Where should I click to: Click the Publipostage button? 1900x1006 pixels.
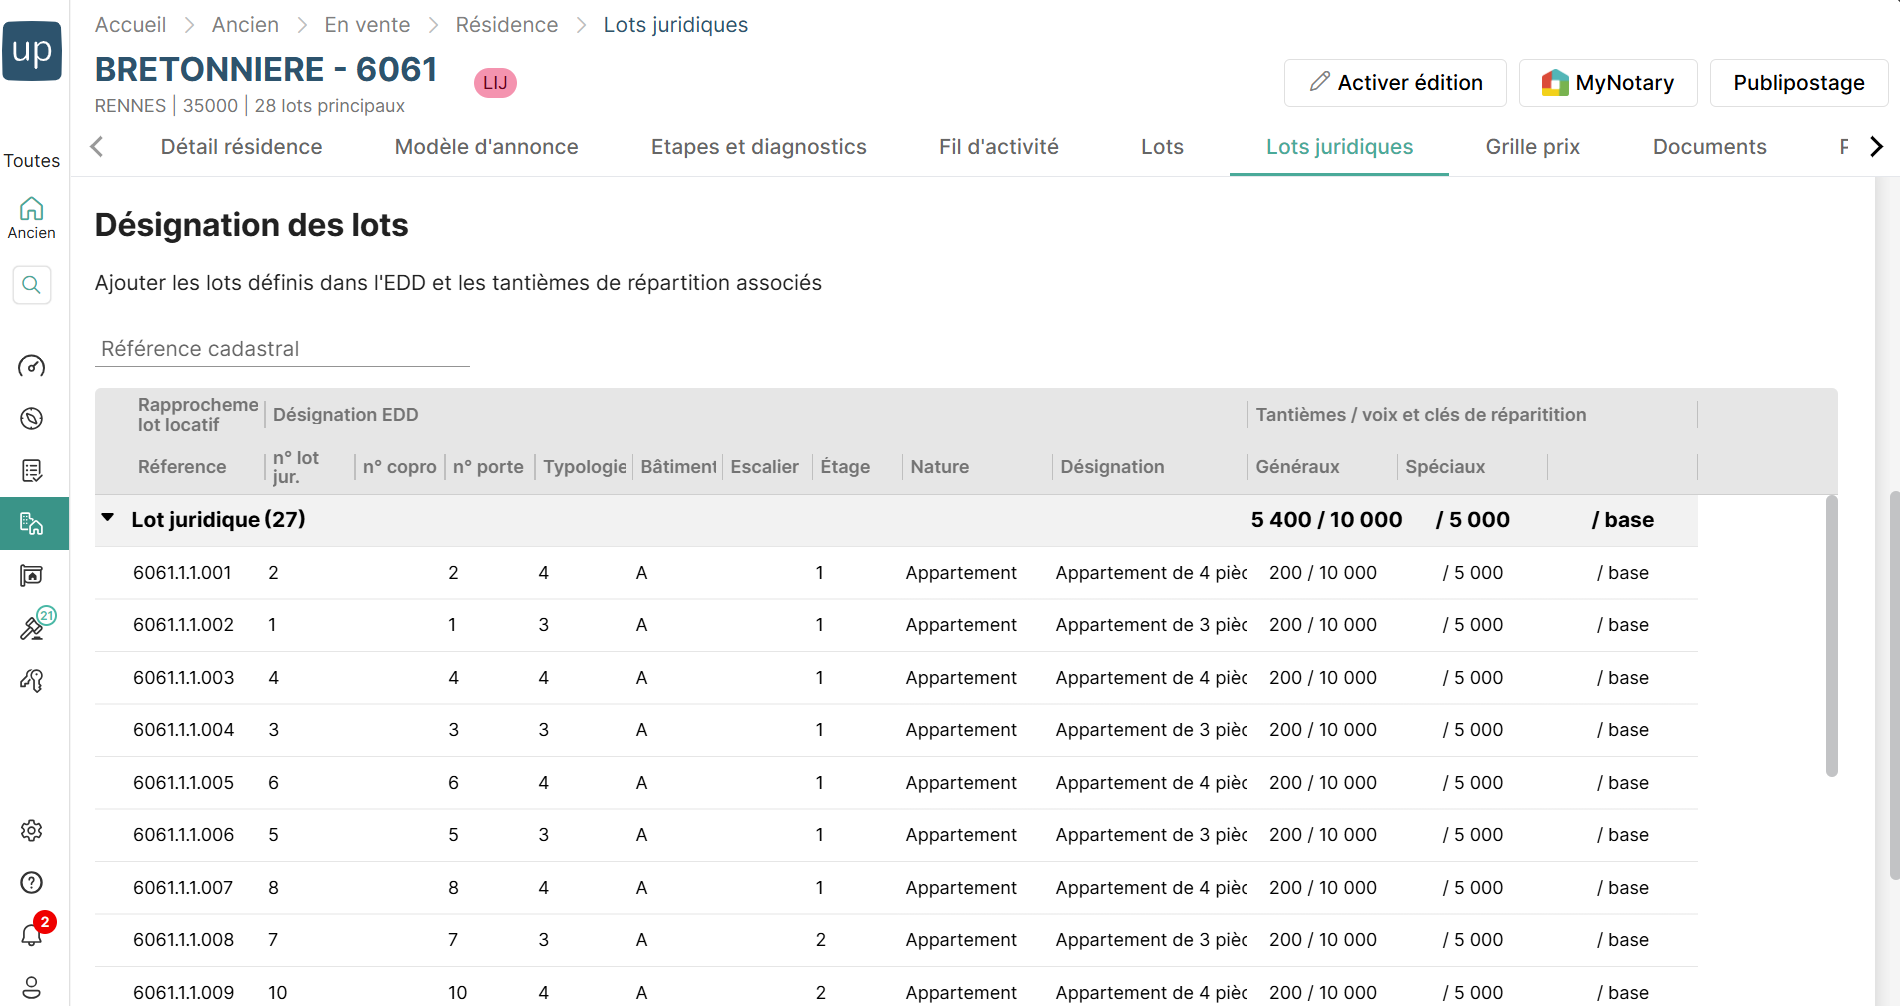pos(1799,83)
